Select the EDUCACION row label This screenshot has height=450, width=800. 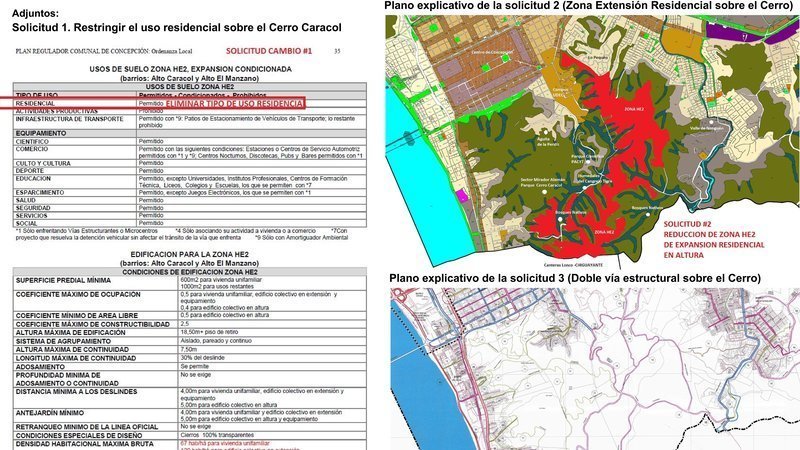(37, 177)
